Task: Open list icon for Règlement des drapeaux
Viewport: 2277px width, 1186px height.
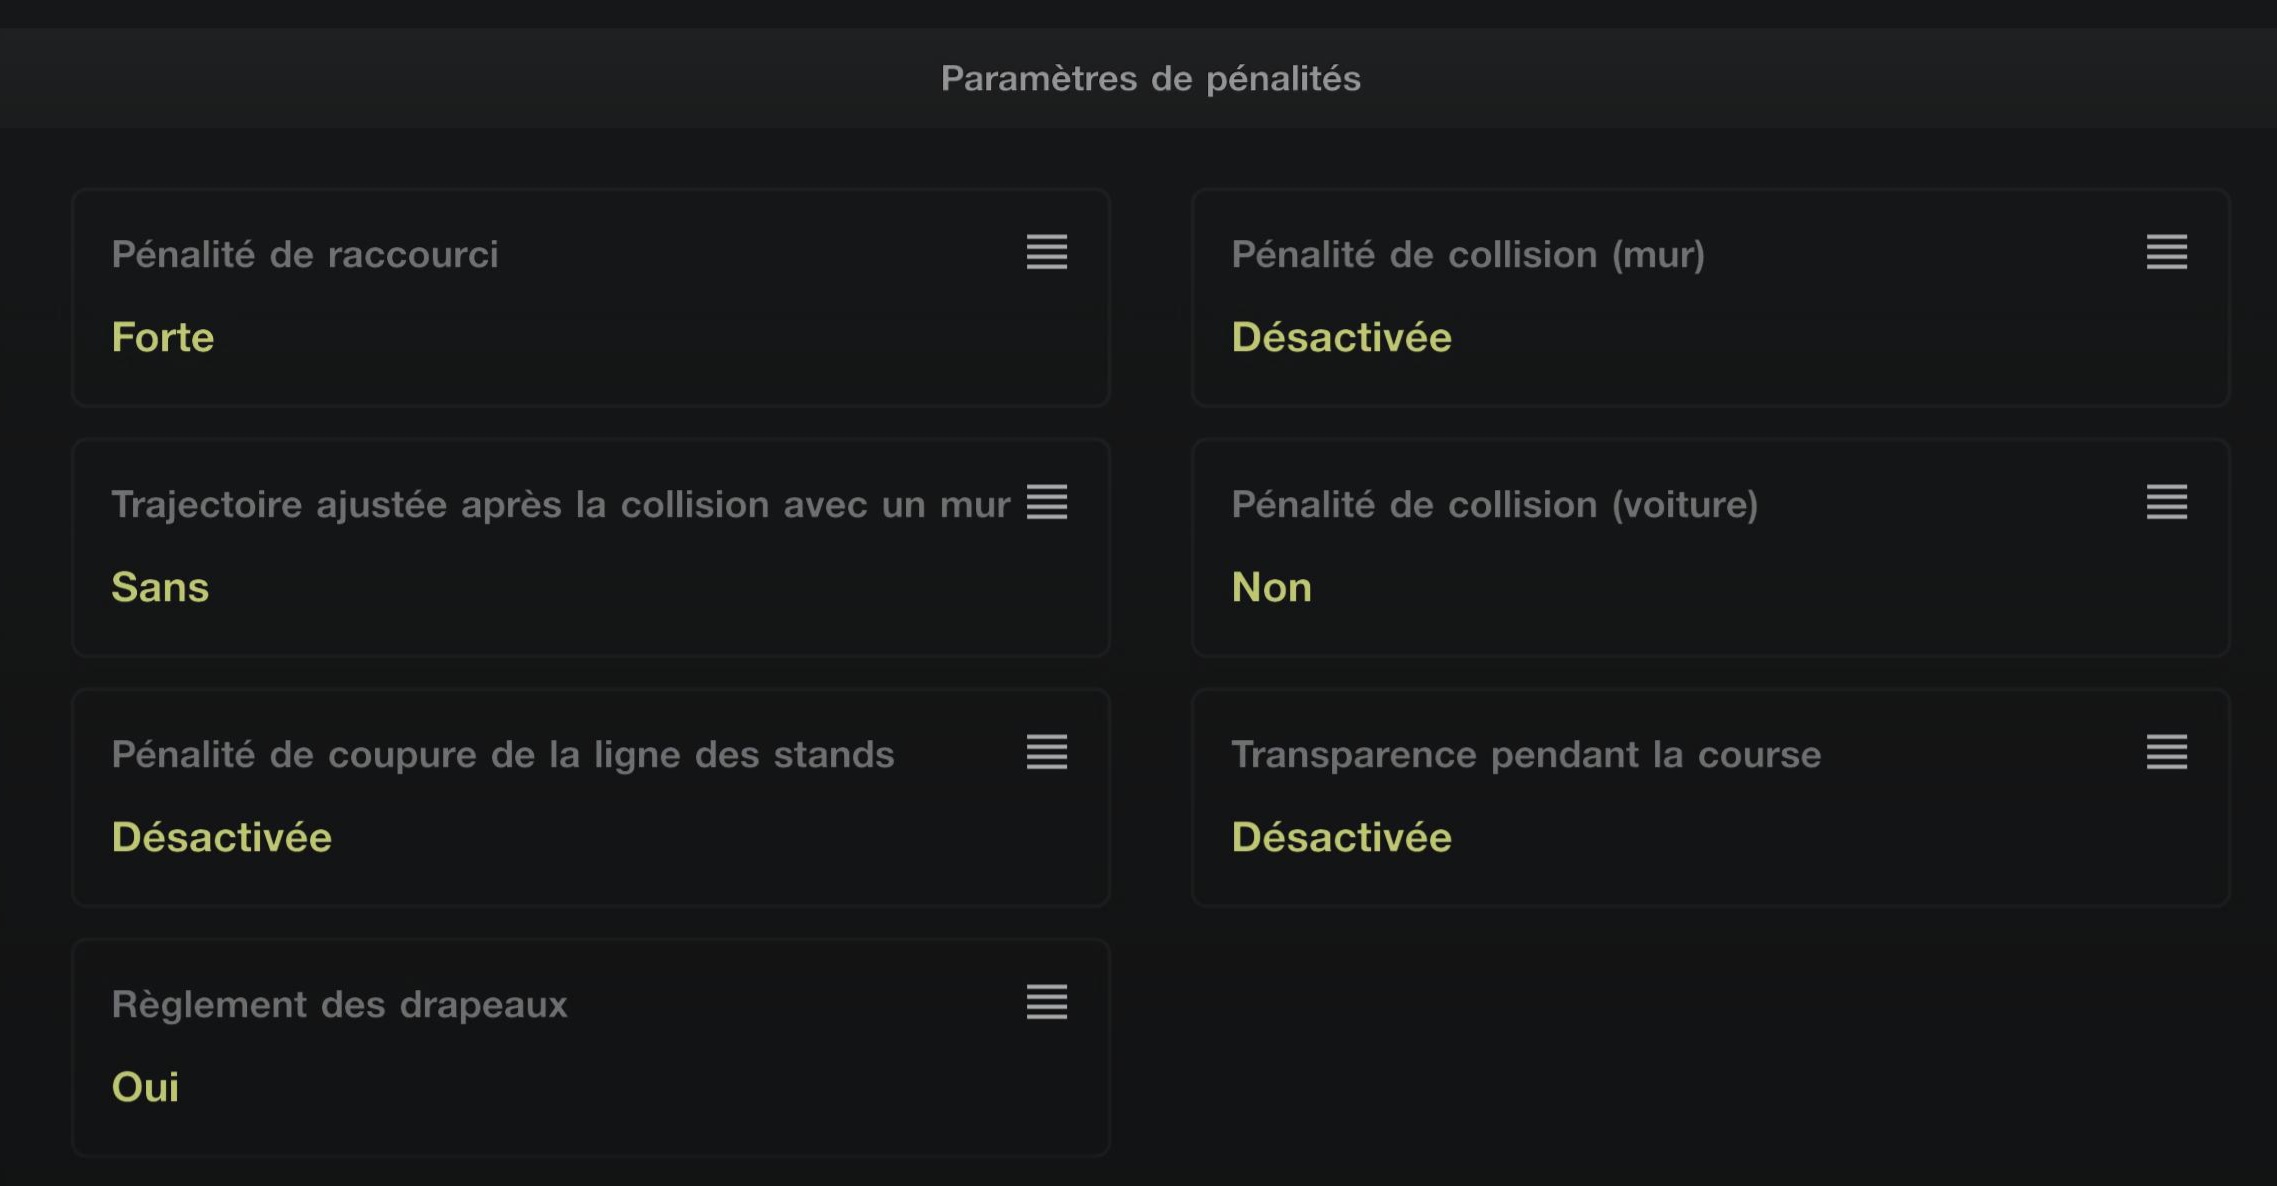Action: tap(1046, 1002)
